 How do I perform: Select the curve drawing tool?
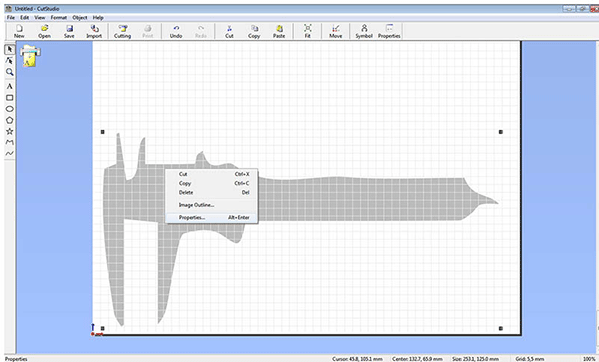pos(10,153)
